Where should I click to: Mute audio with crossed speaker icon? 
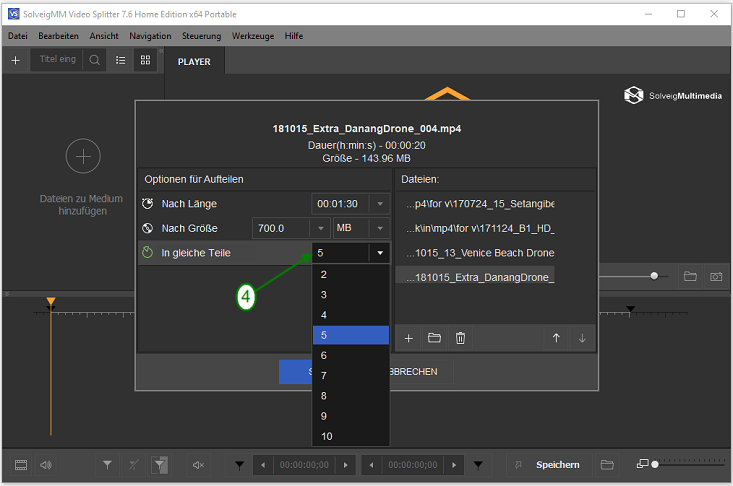tap(198, 465)
